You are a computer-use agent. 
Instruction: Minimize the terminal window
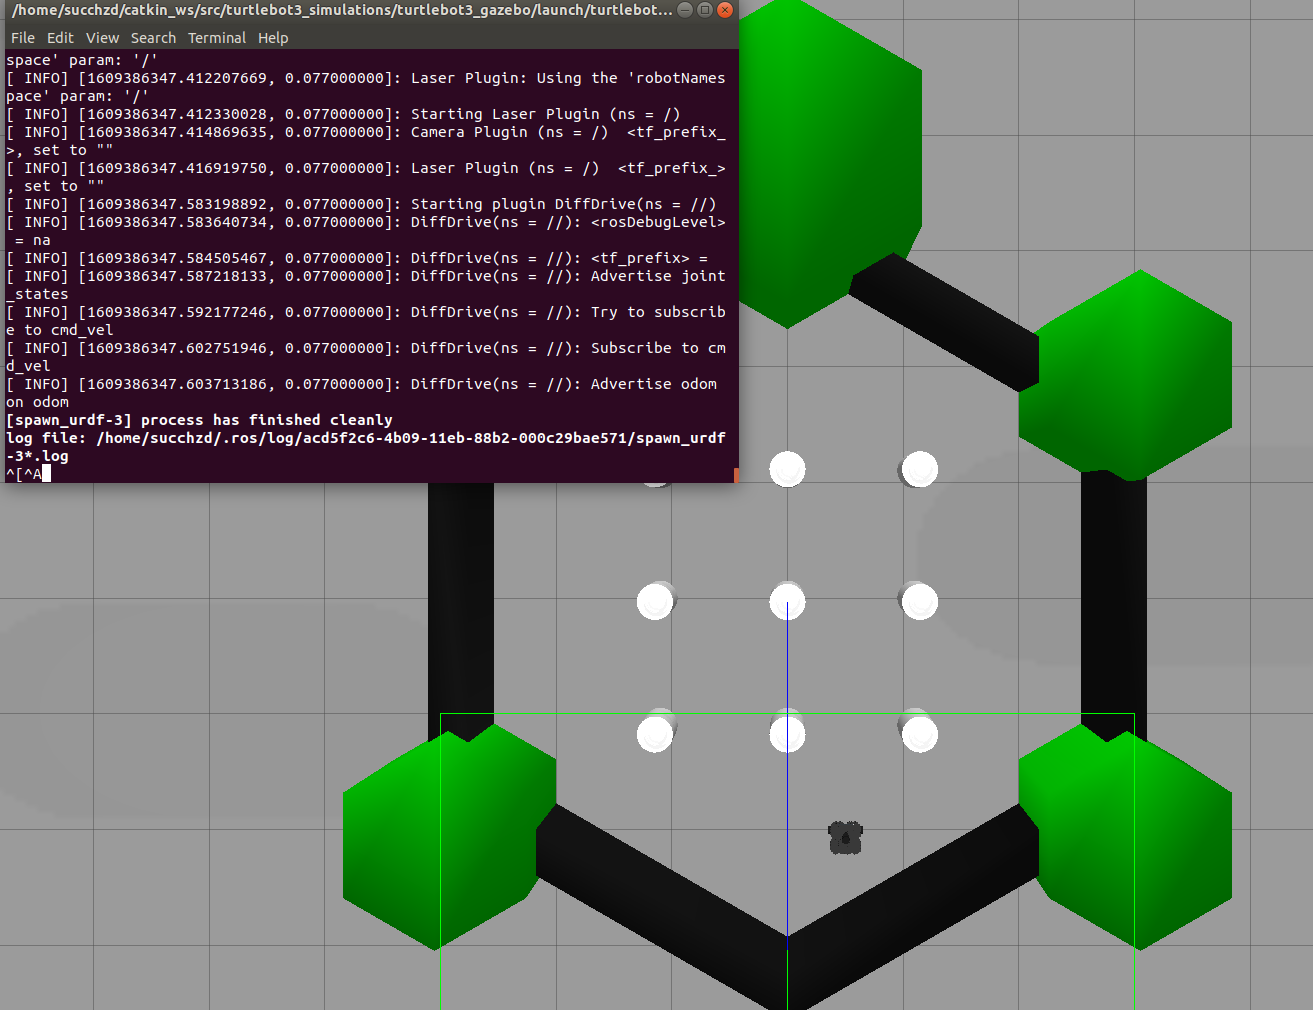(x=685, y=10)
